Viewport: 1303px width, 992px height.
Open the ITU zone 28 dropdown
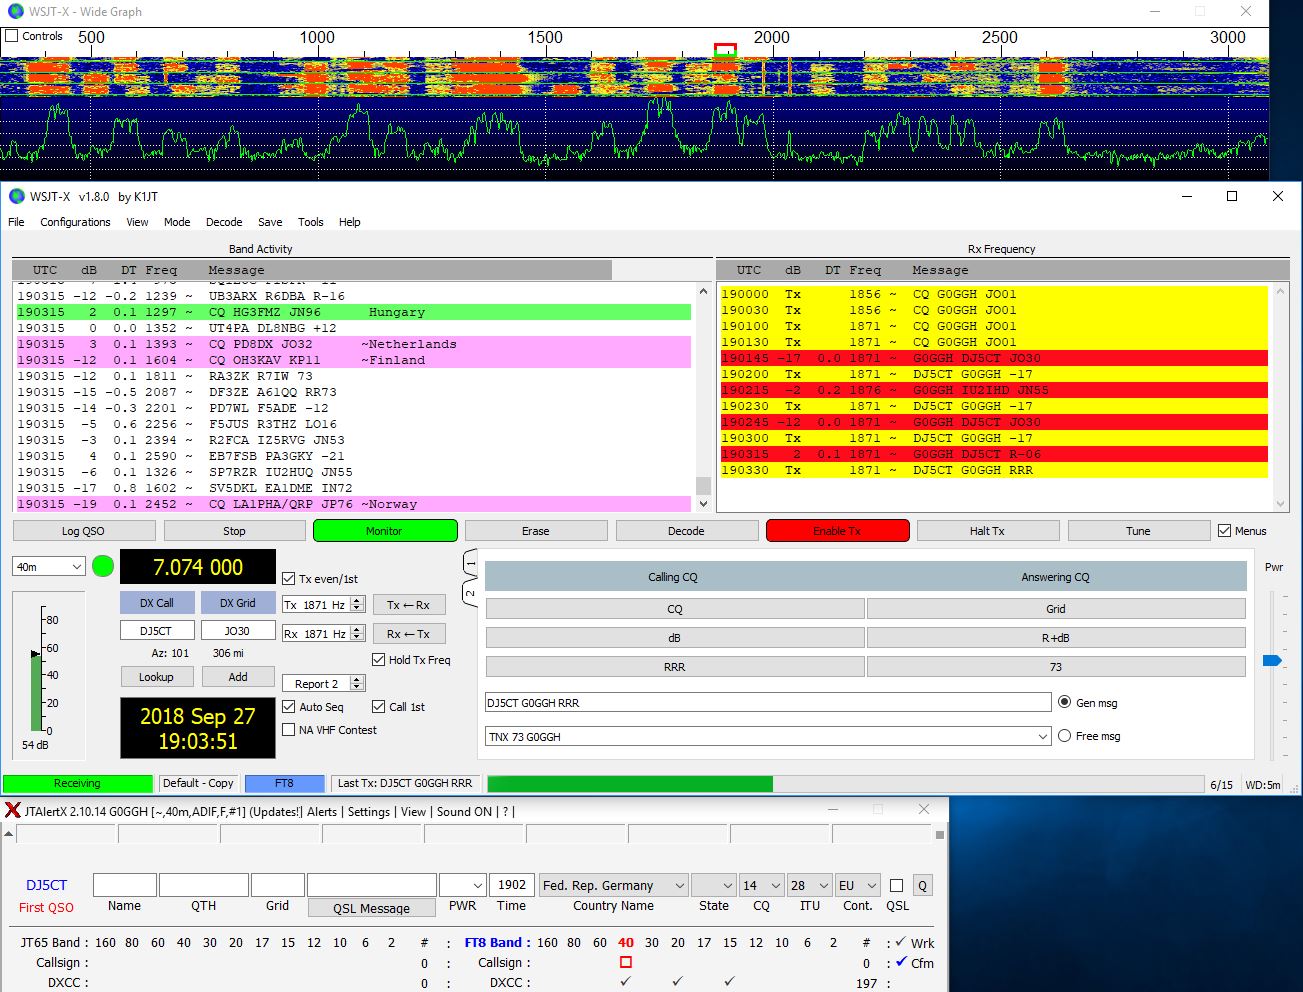pos(809,885)
